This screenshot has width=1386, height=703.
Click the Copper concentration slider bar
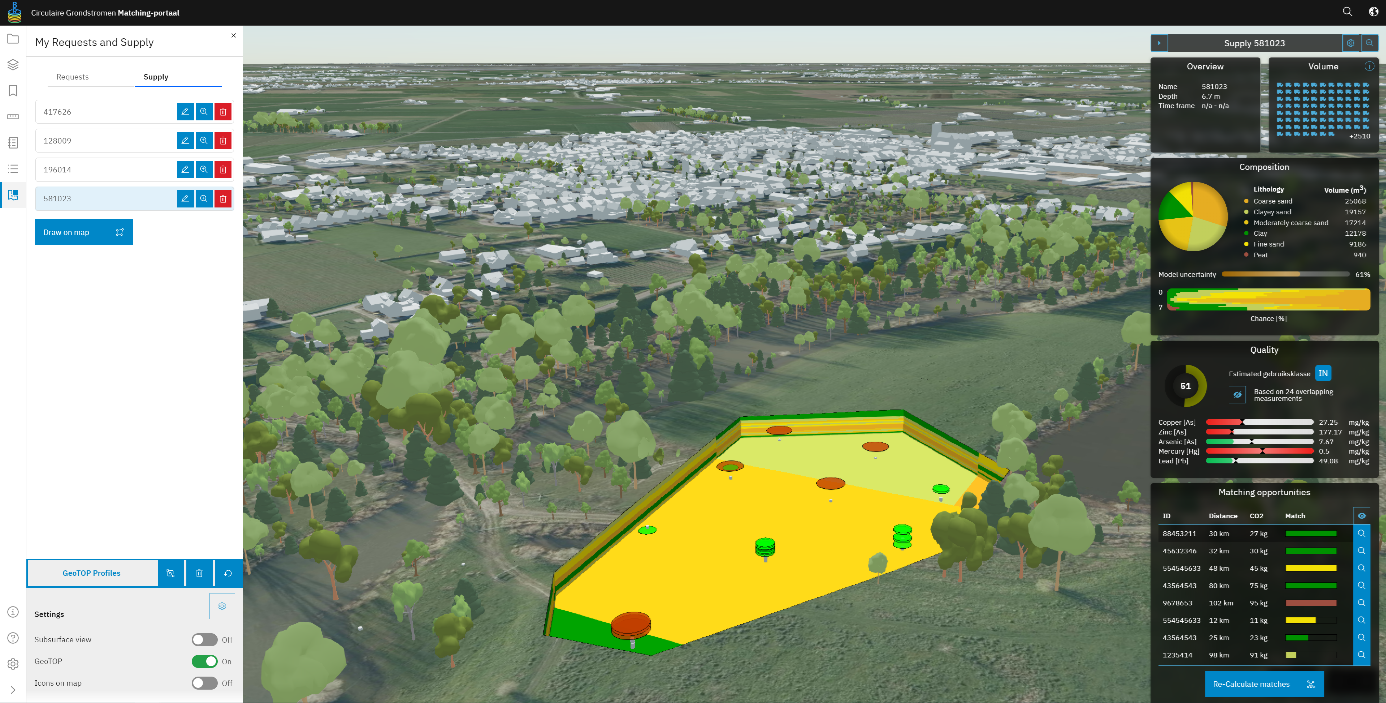tap(1260, 423)
